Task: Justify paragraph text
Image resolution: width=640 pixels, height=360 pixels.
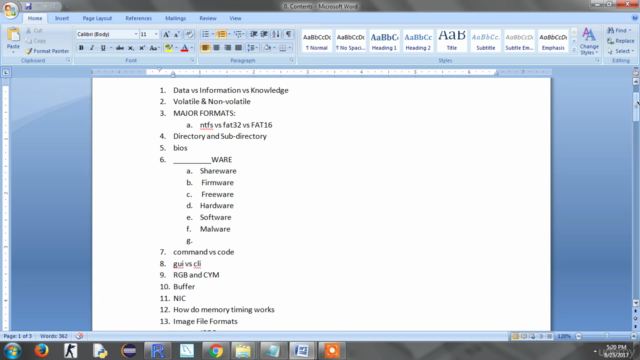Action: pos(238,48)
